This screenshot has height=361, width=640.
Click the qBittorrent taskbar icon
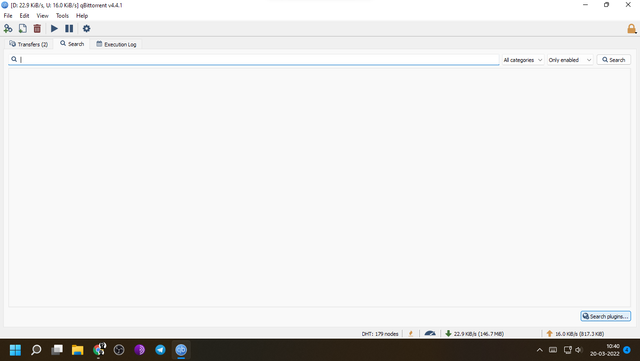(181, 350)
